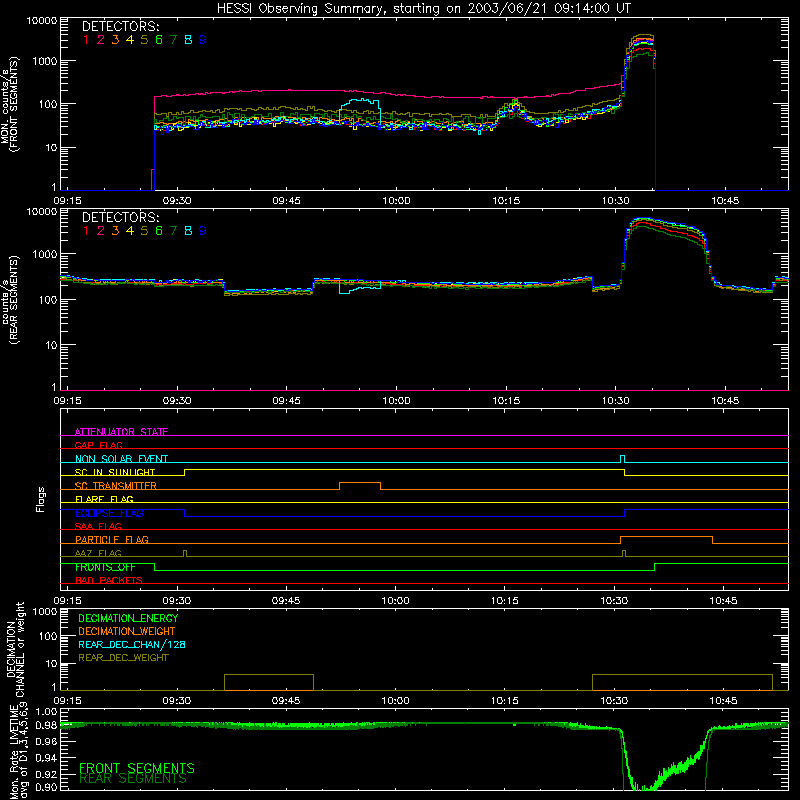Select detector 8 in rear segments legend
The image size is (800, 800).
point(188,231)
